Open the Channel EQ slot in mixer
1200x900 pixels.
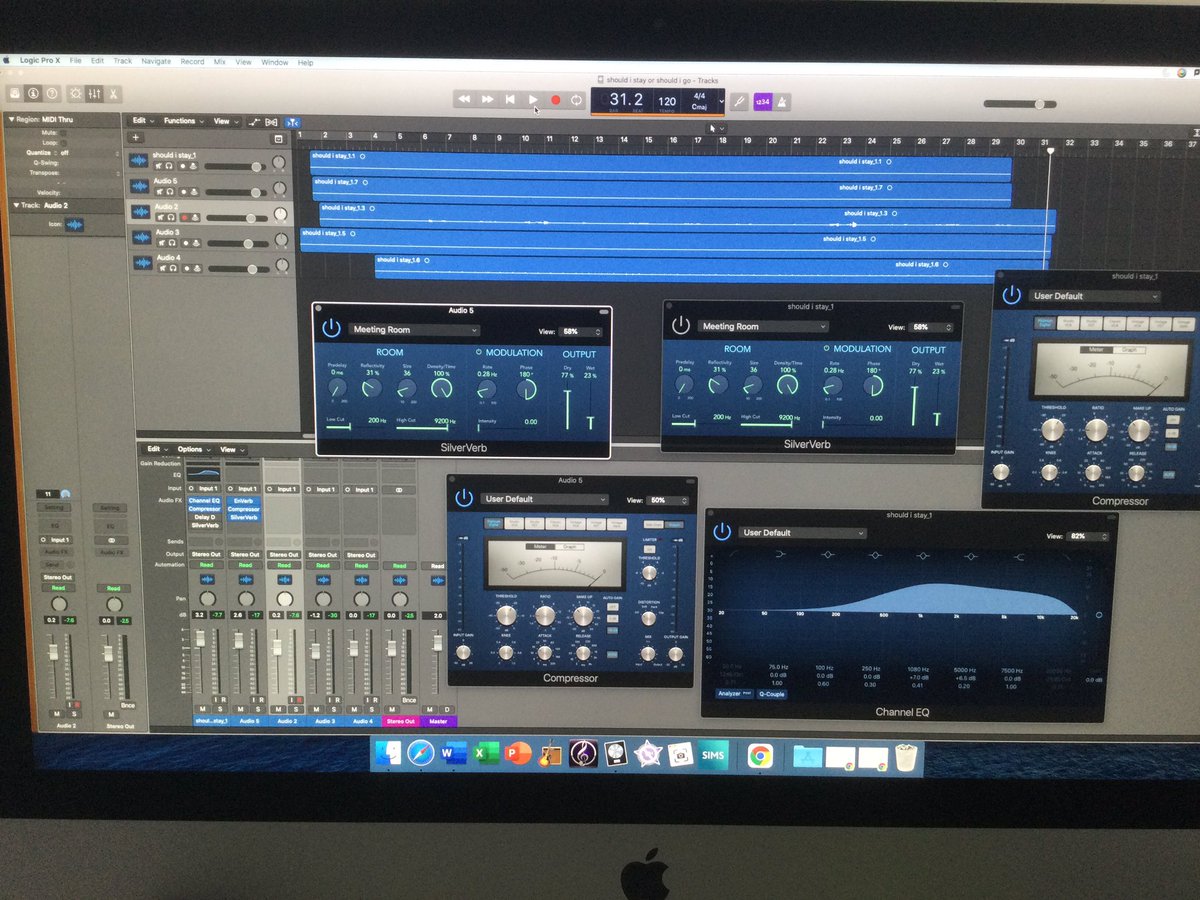pyautogui.click(x=204, y=499)
